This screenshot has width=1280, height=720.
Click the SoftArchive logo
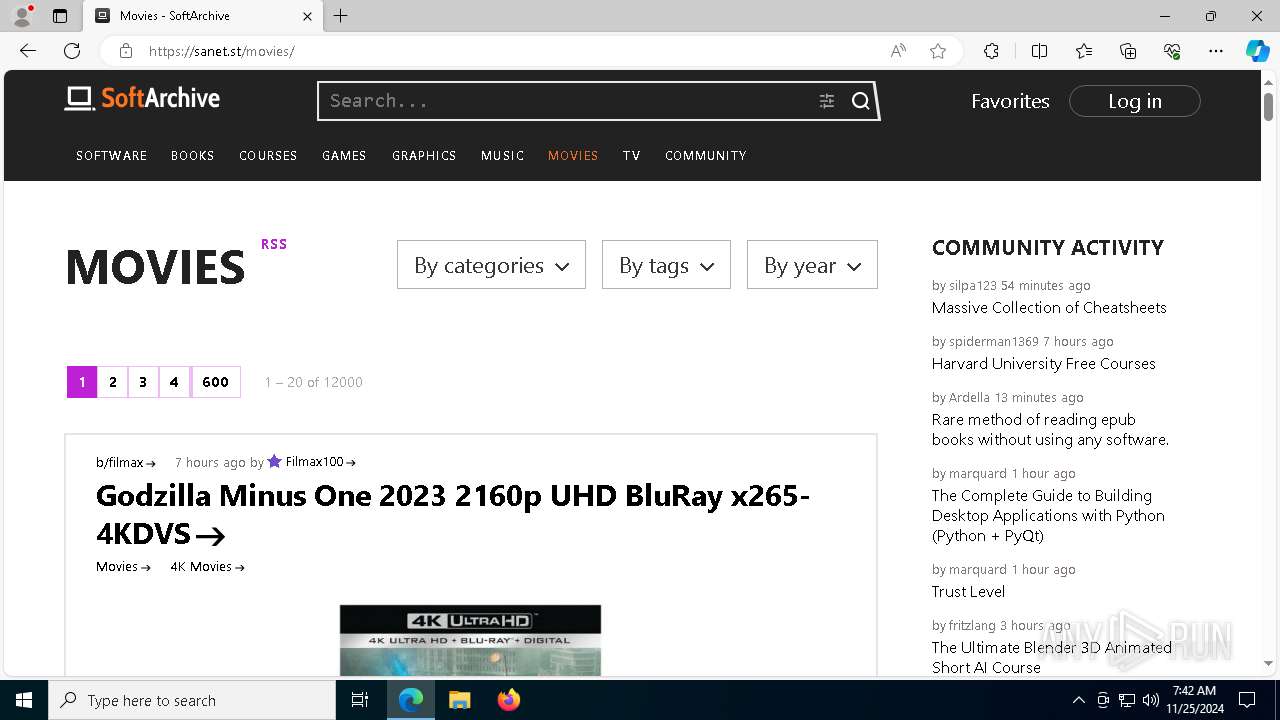point(142,98)
